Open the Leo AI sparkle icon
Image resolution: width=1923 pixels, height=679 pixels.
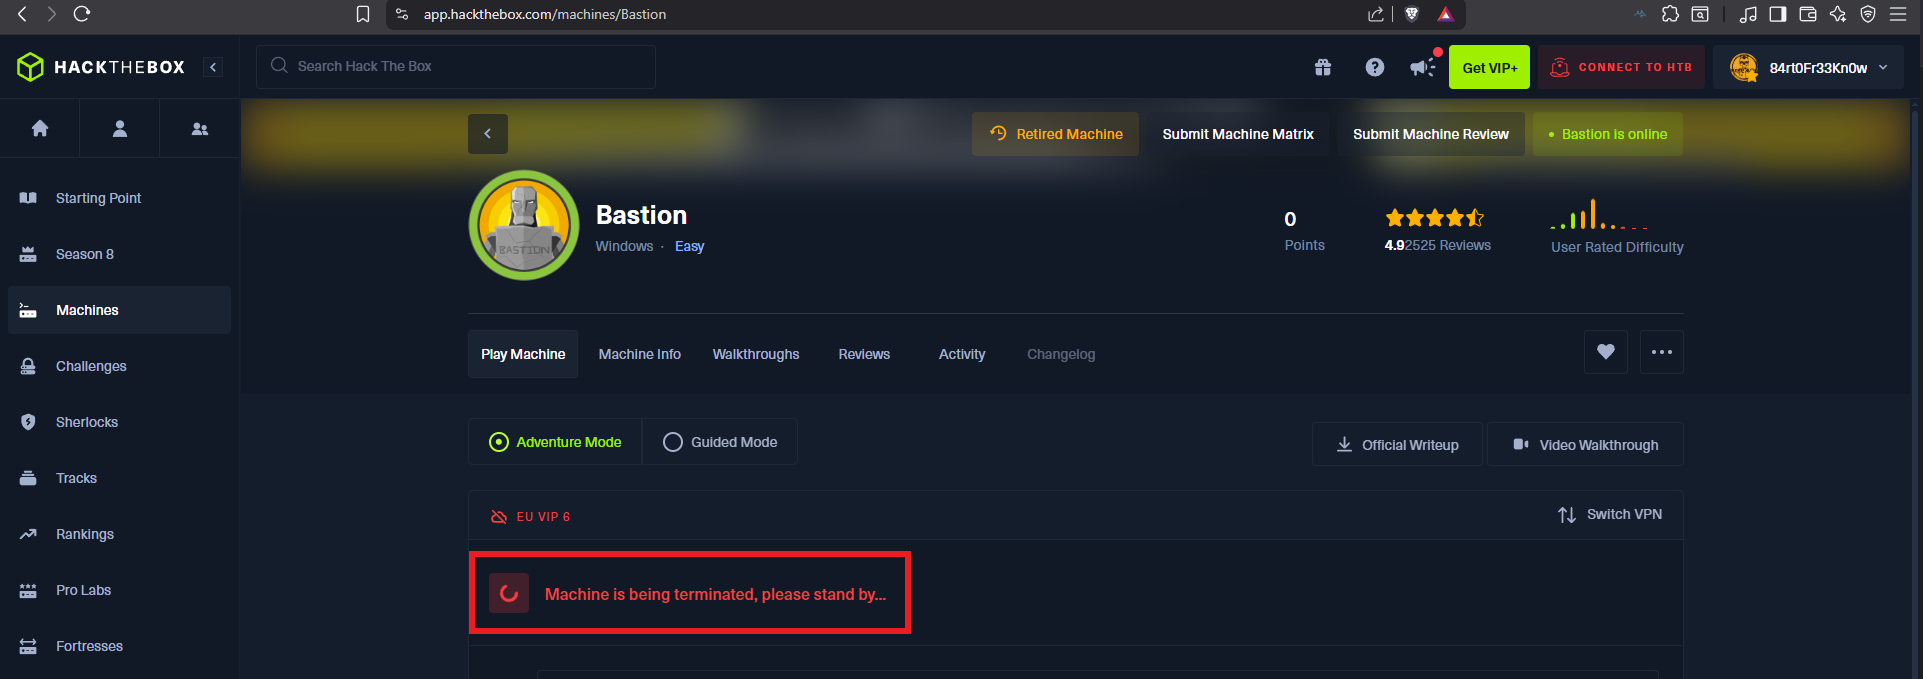[x=1838, y=14]
